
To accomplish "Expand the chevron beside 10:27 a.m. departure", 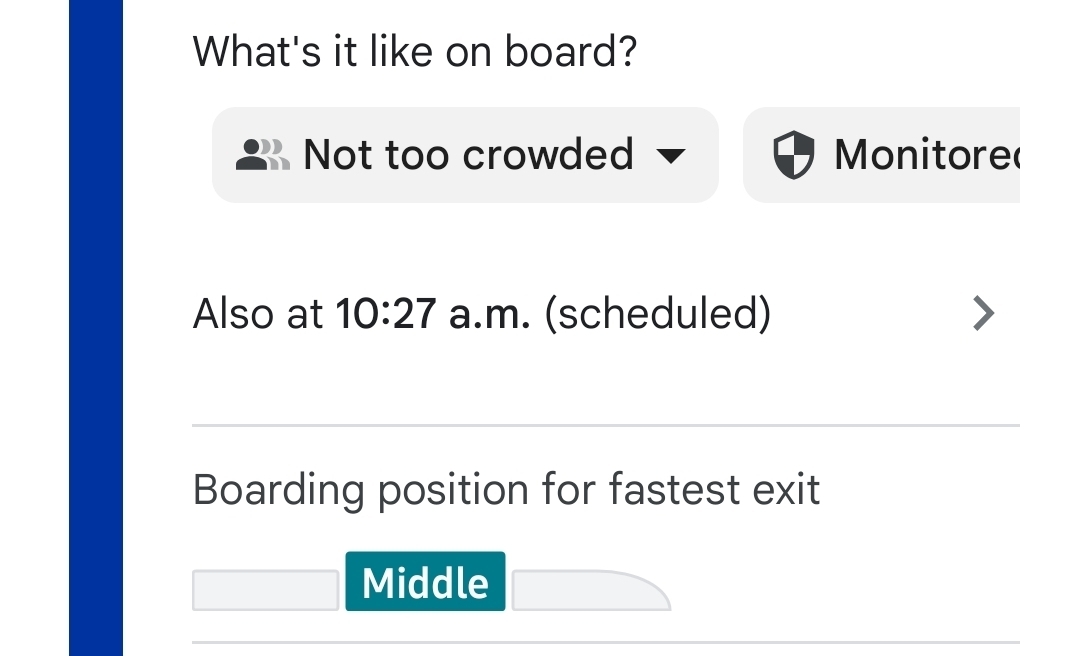I will tap(984, 314).
